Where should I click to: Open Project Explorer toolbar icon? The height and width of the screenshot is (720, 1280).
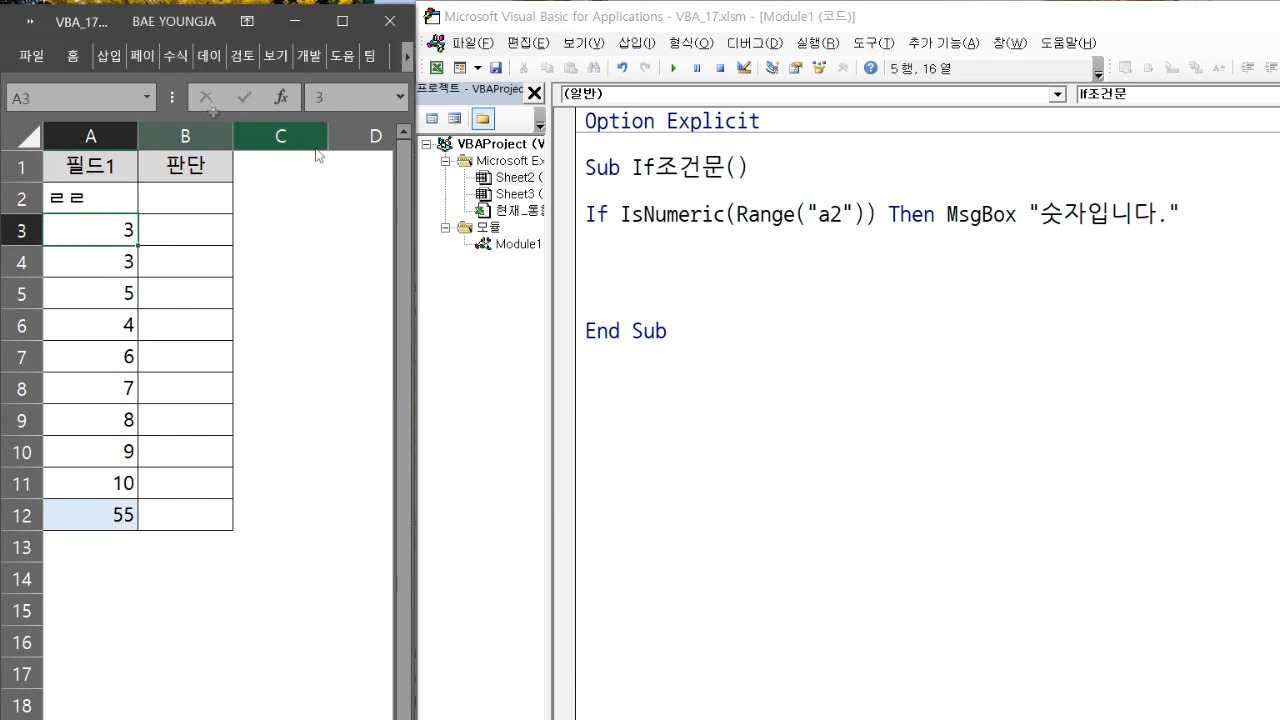(772, 68)
